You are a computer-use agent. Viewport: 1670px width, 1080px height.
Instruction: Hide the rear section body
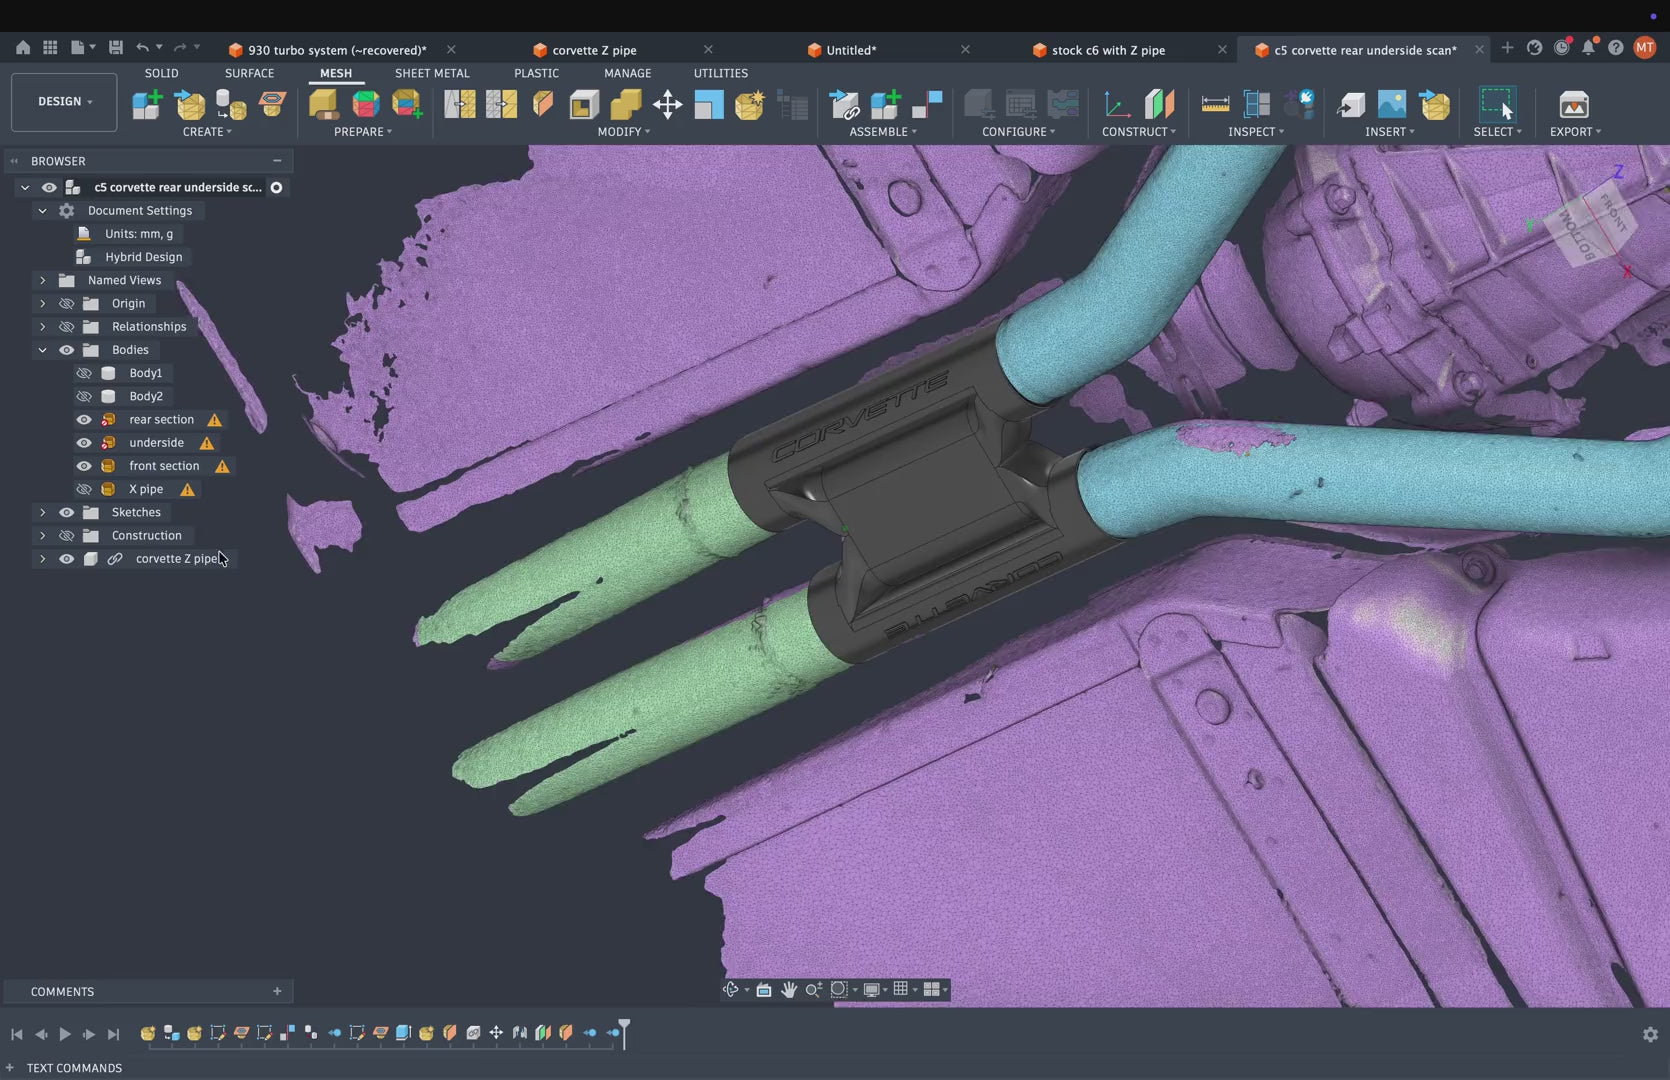[84, 420]
